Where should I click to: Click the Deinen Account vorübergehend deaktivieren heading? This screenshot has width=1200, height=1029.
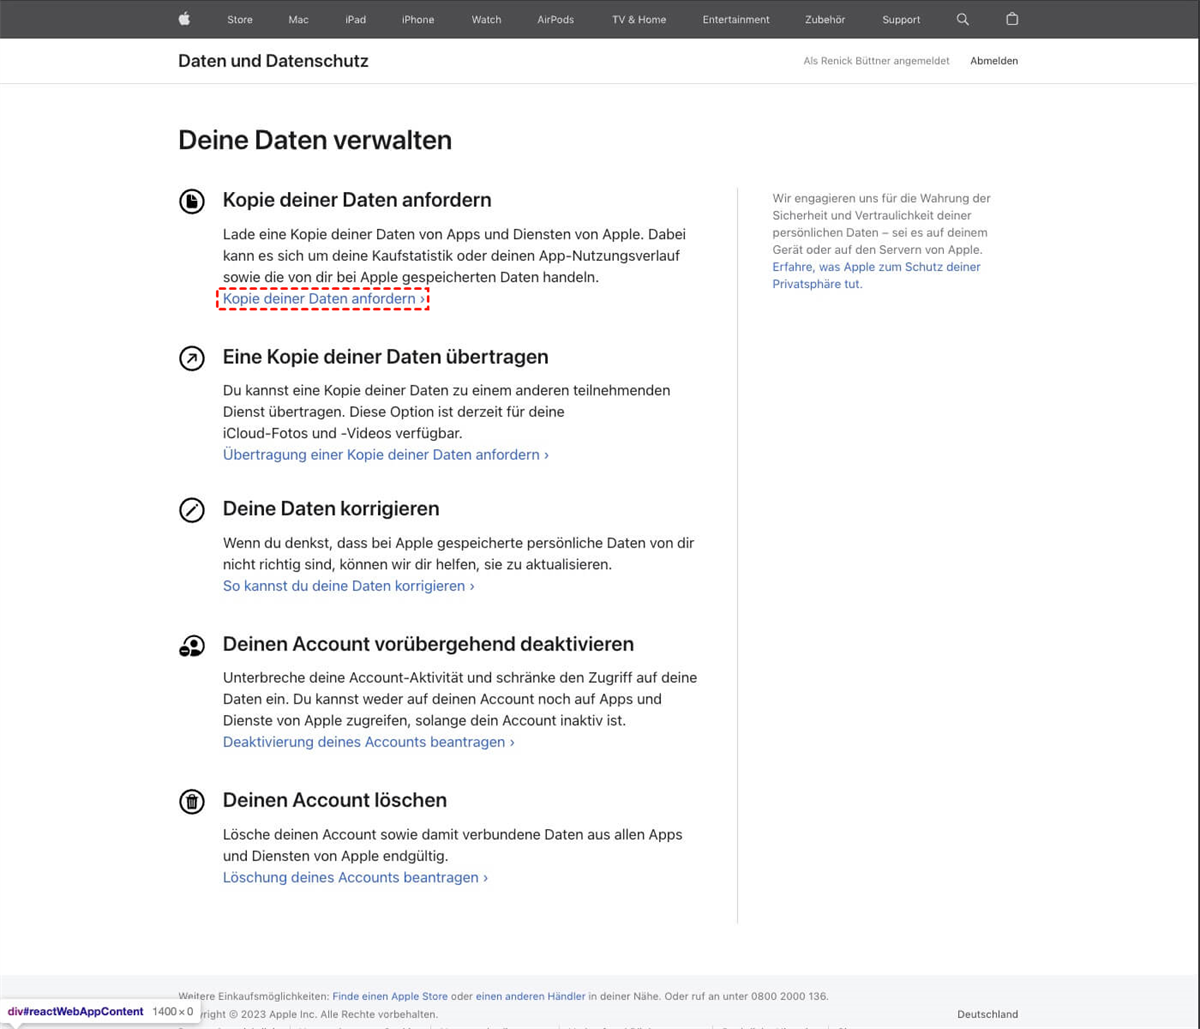(x=428, y=644)
